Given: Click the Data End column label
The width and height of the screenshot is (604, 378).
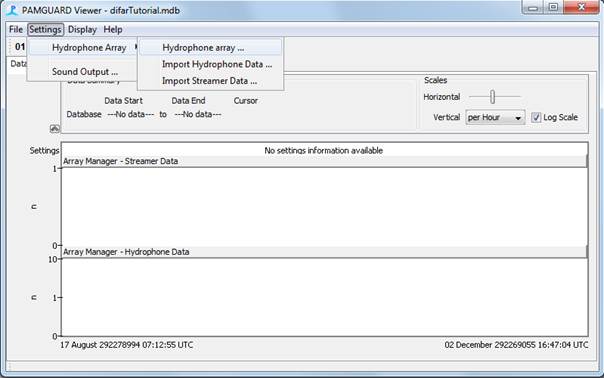Looking at the screenshot, I should tap(188, 101).
